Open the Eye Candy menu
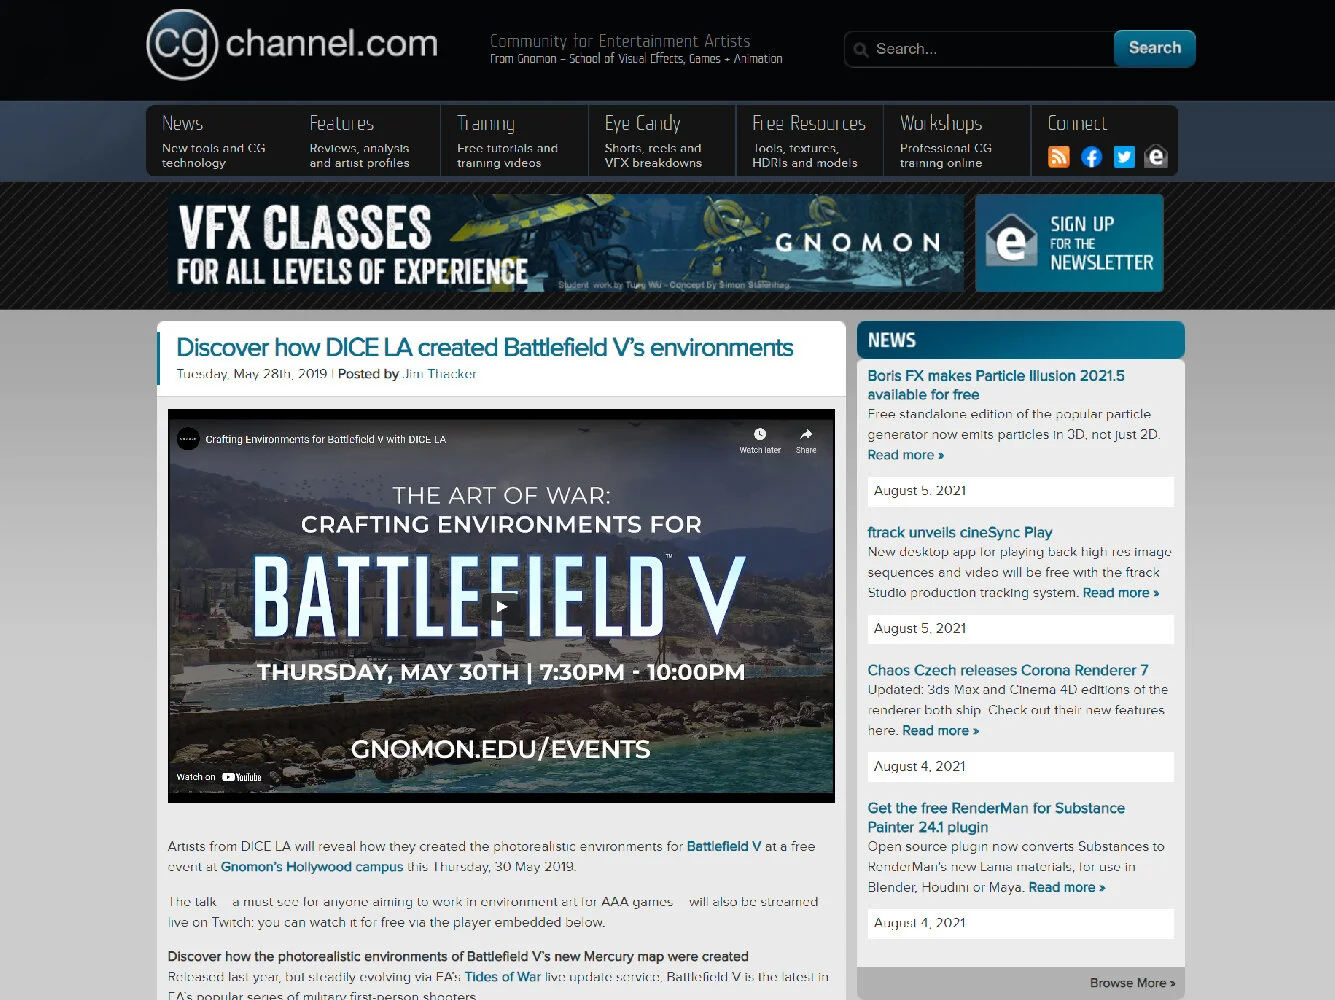 662,141
